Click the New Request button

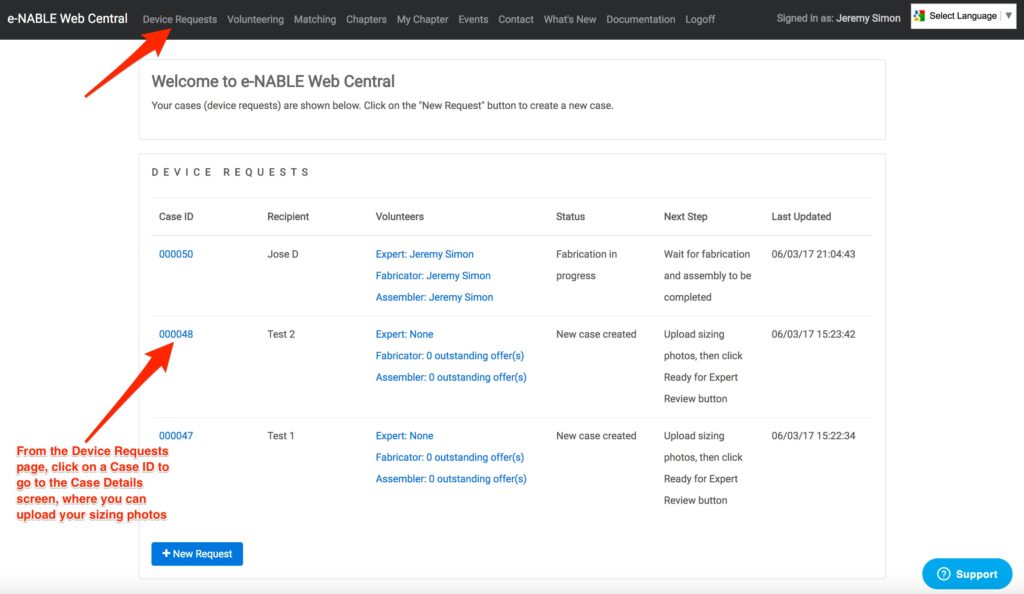[197, 554]
